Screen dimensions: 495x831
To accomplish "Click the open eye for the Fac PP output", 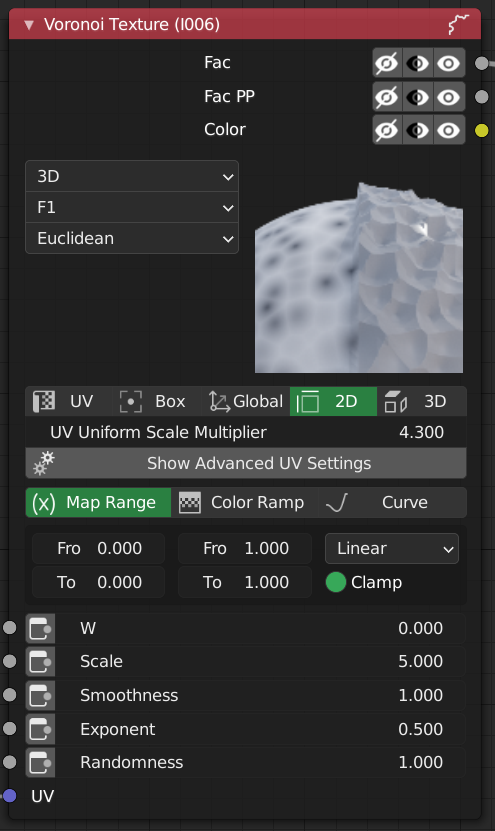I will [x=449, y=97].
